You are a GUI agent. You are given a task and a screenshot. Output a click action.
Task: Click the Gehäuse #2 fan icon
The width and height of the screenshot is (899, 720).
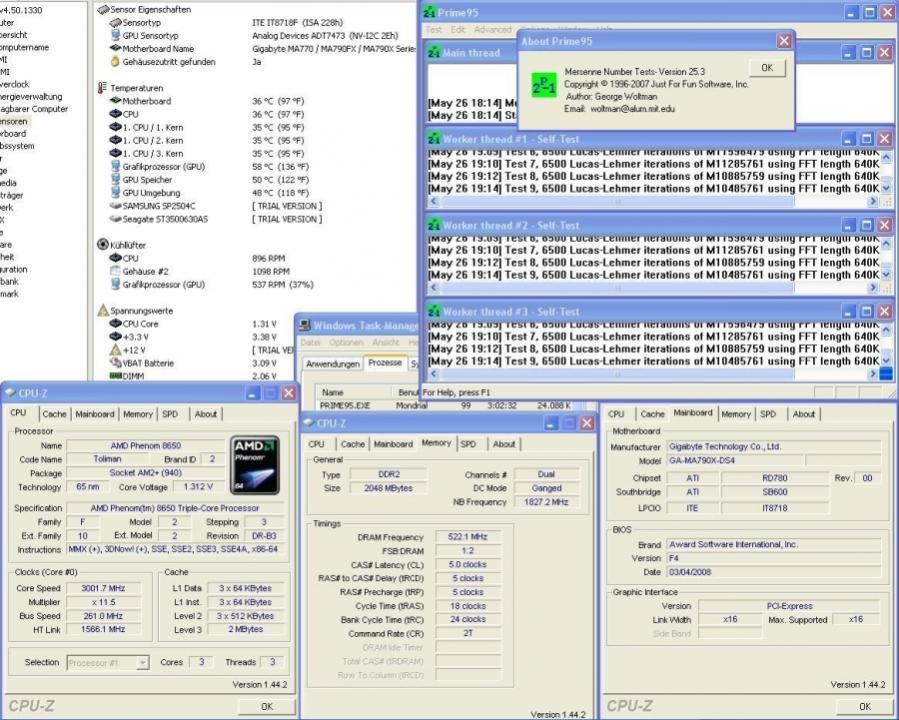115,271
